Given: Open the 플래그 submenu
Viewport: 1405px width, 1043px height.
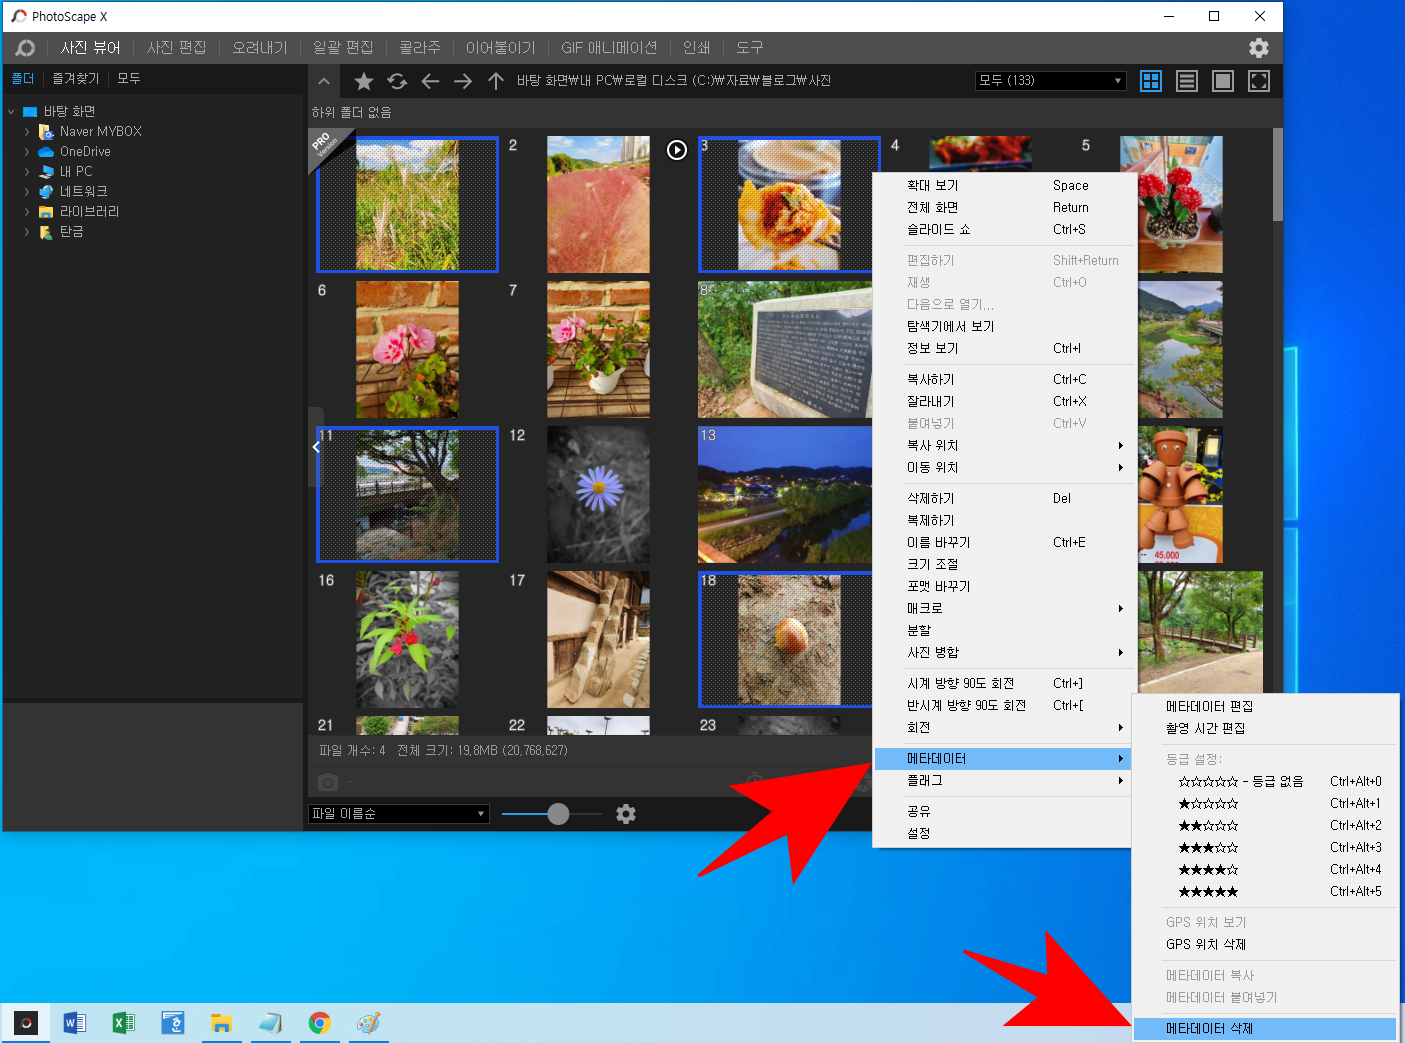Looking at the screenshot, I should pyautogui.click(x=1003, y=780).
